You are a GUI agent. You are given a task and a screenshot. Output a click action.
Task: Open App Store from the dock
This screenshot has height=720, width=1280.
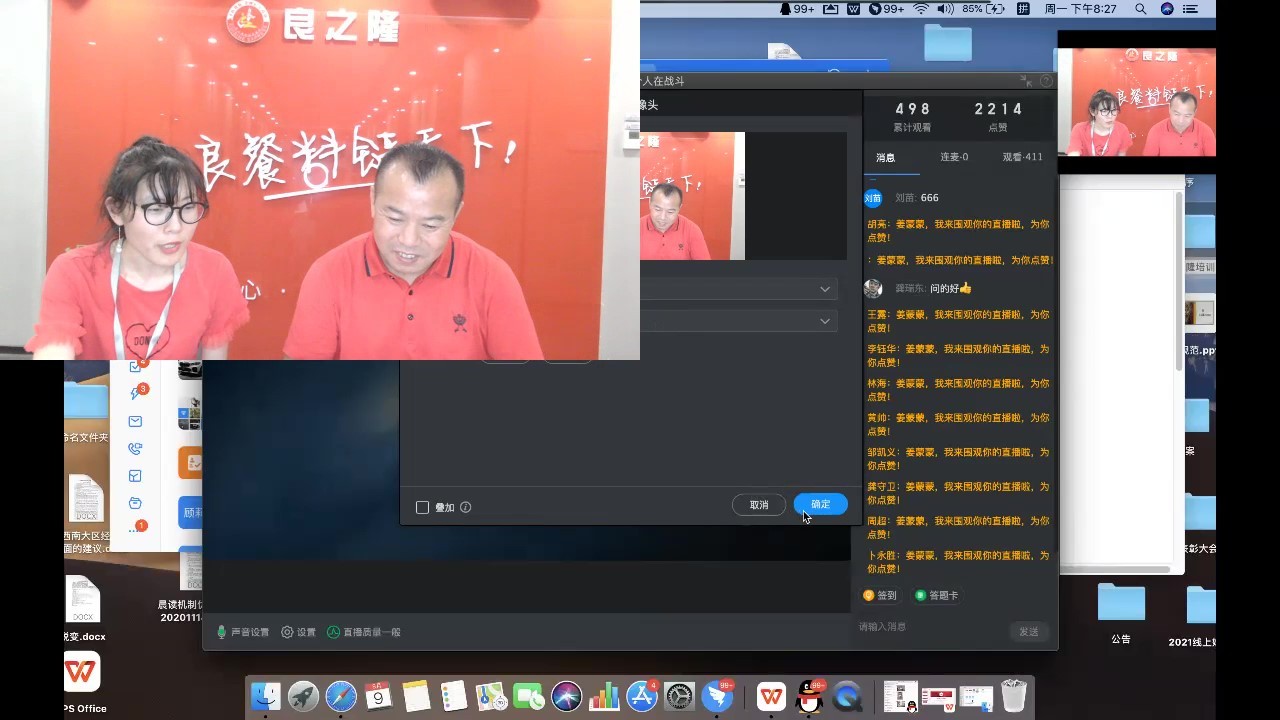click(x=642, y=696)
